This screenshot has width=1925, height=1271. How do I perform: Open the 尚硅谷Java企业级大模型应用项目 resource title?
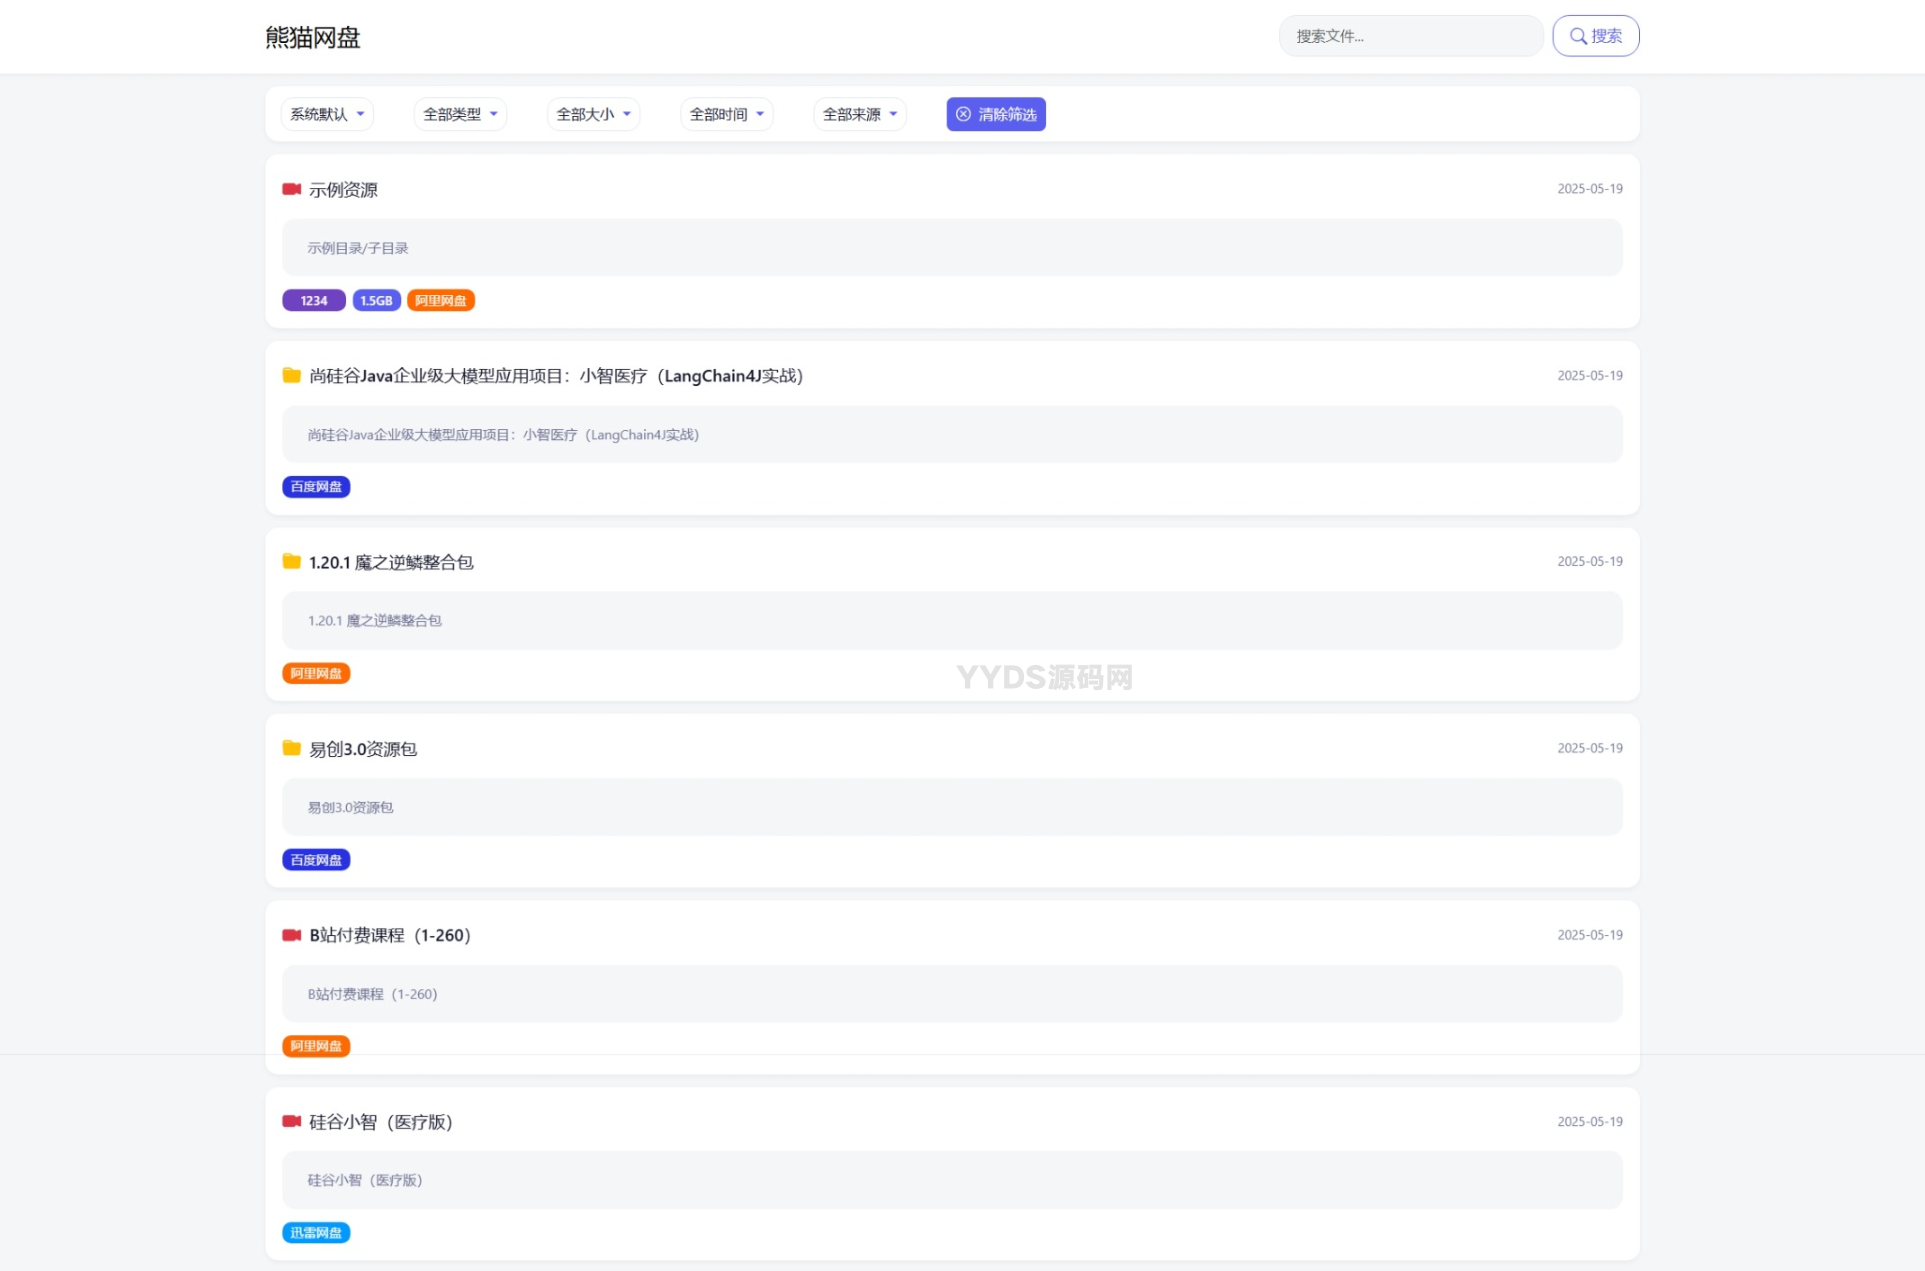(555, 375)
